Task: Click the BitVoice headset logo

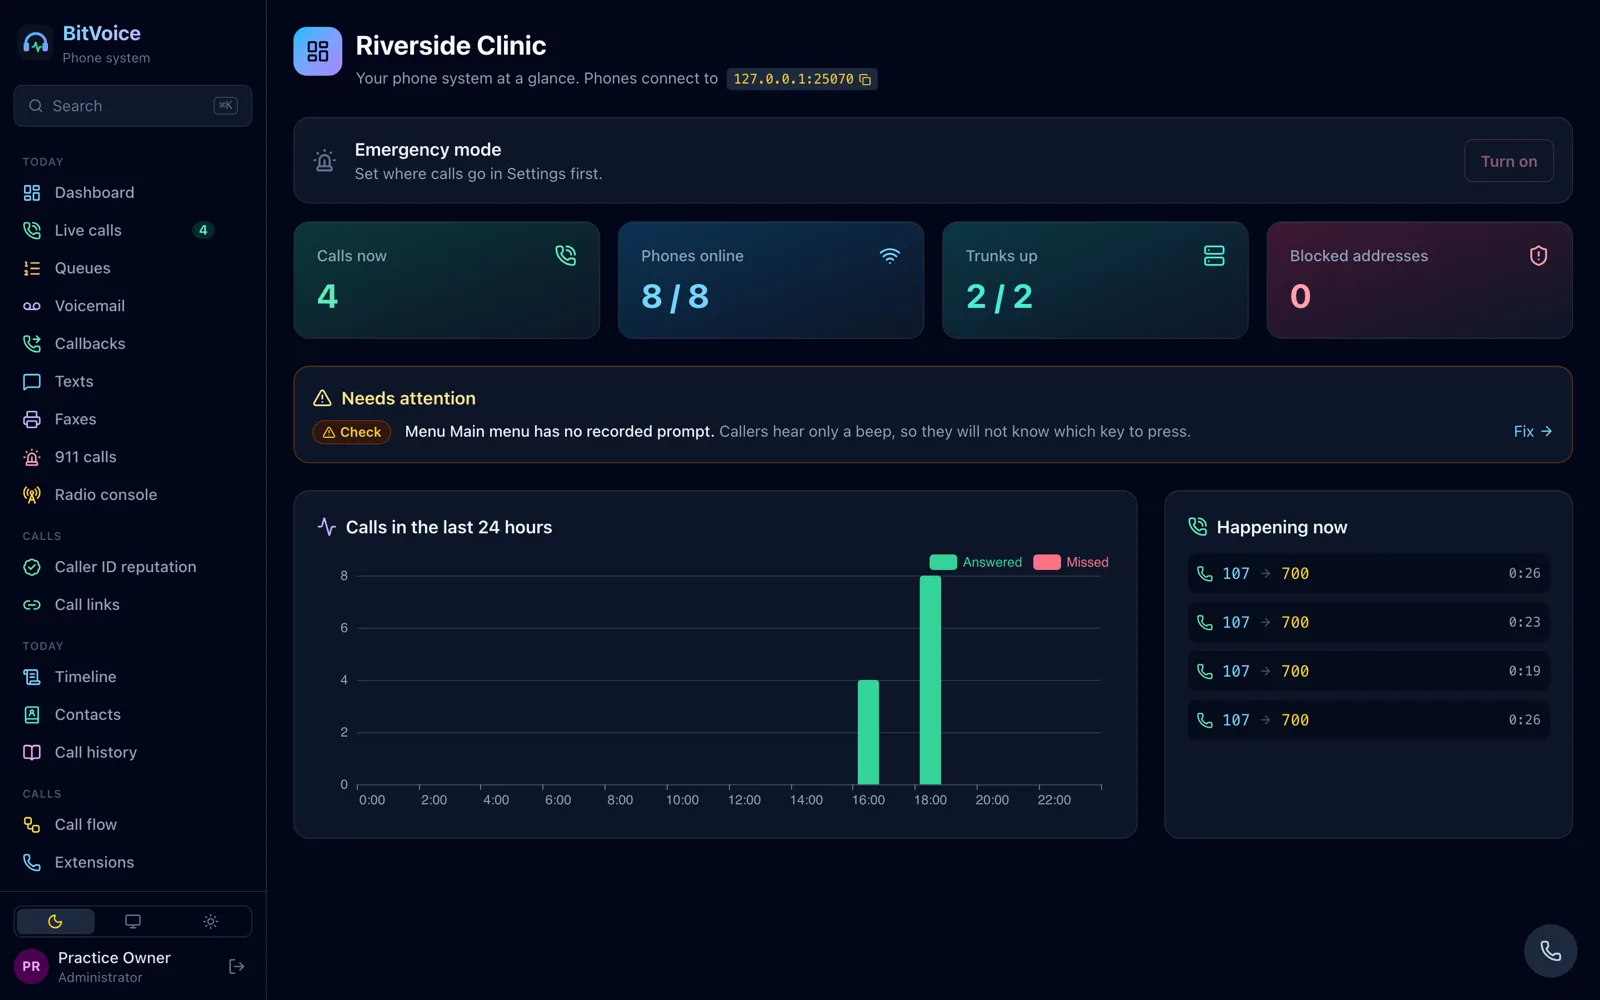Action: coord(36,43)
